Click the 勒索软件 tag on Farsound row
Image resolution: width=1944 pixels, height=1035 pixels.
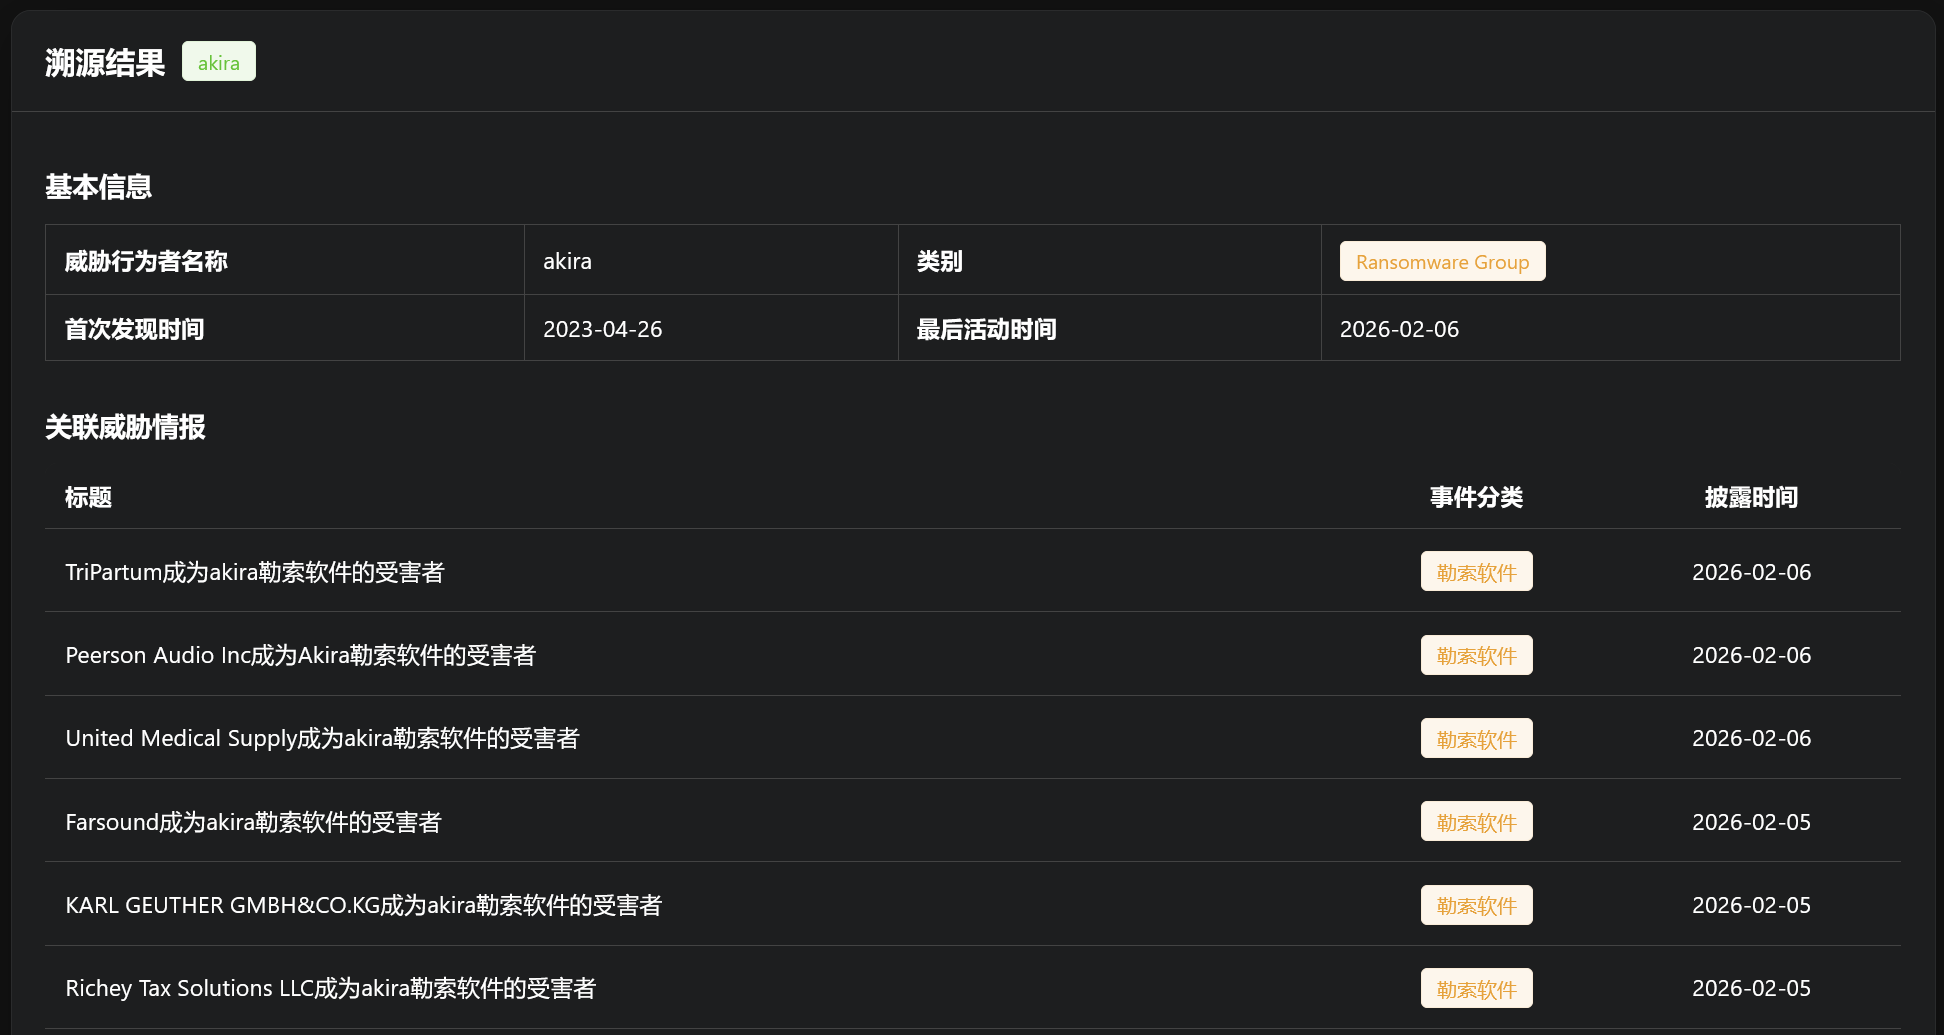(1476, 821)
